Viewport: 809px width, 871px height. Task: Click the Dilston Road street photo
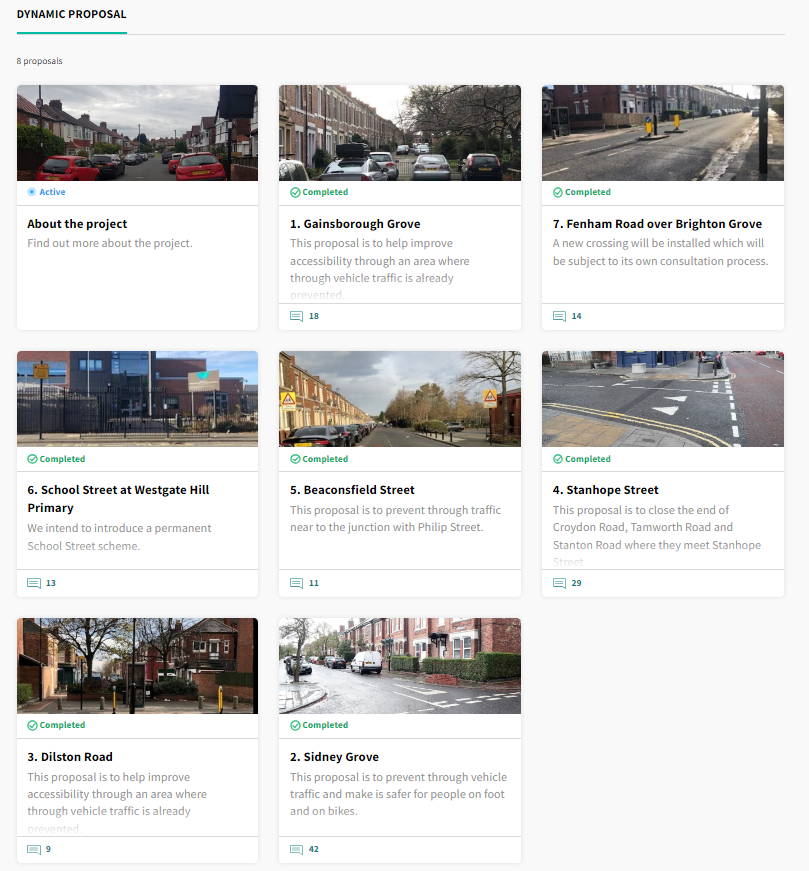coord(137,665)
